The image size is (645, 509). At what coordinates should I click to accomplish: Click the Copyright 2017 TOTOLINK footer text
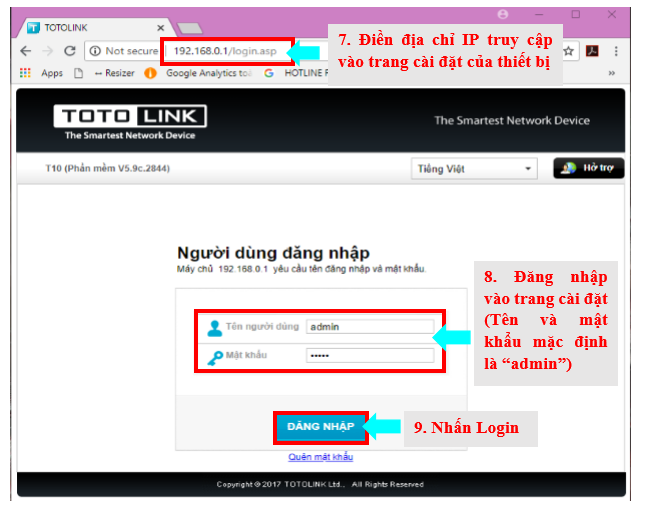click(x=320, y=484)
